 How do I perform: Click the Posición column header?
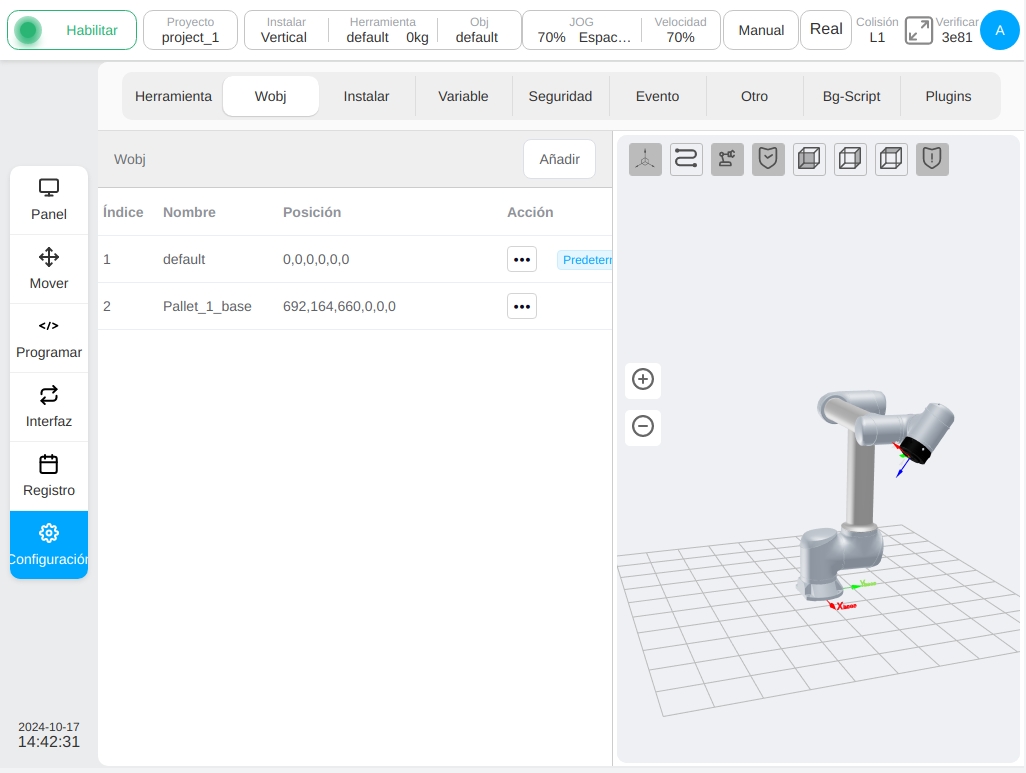pos(312,212)
